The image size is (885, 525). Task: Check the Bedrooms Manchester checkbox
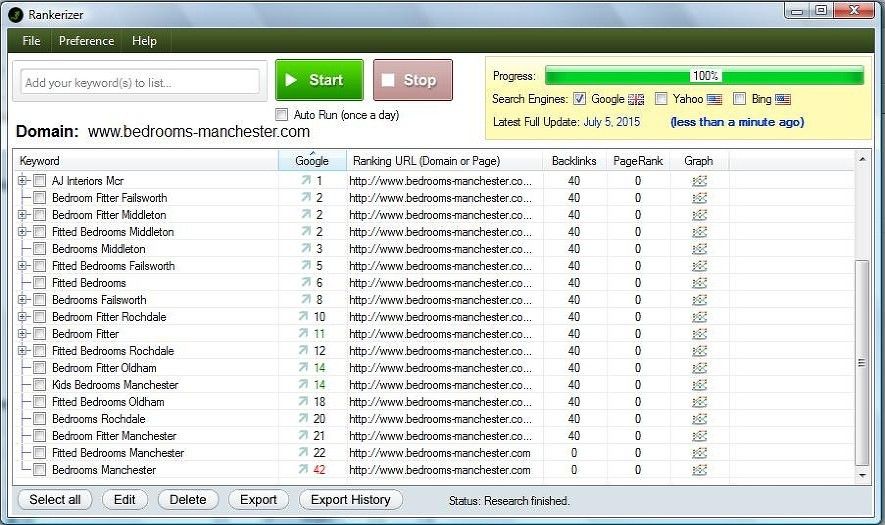40,470
